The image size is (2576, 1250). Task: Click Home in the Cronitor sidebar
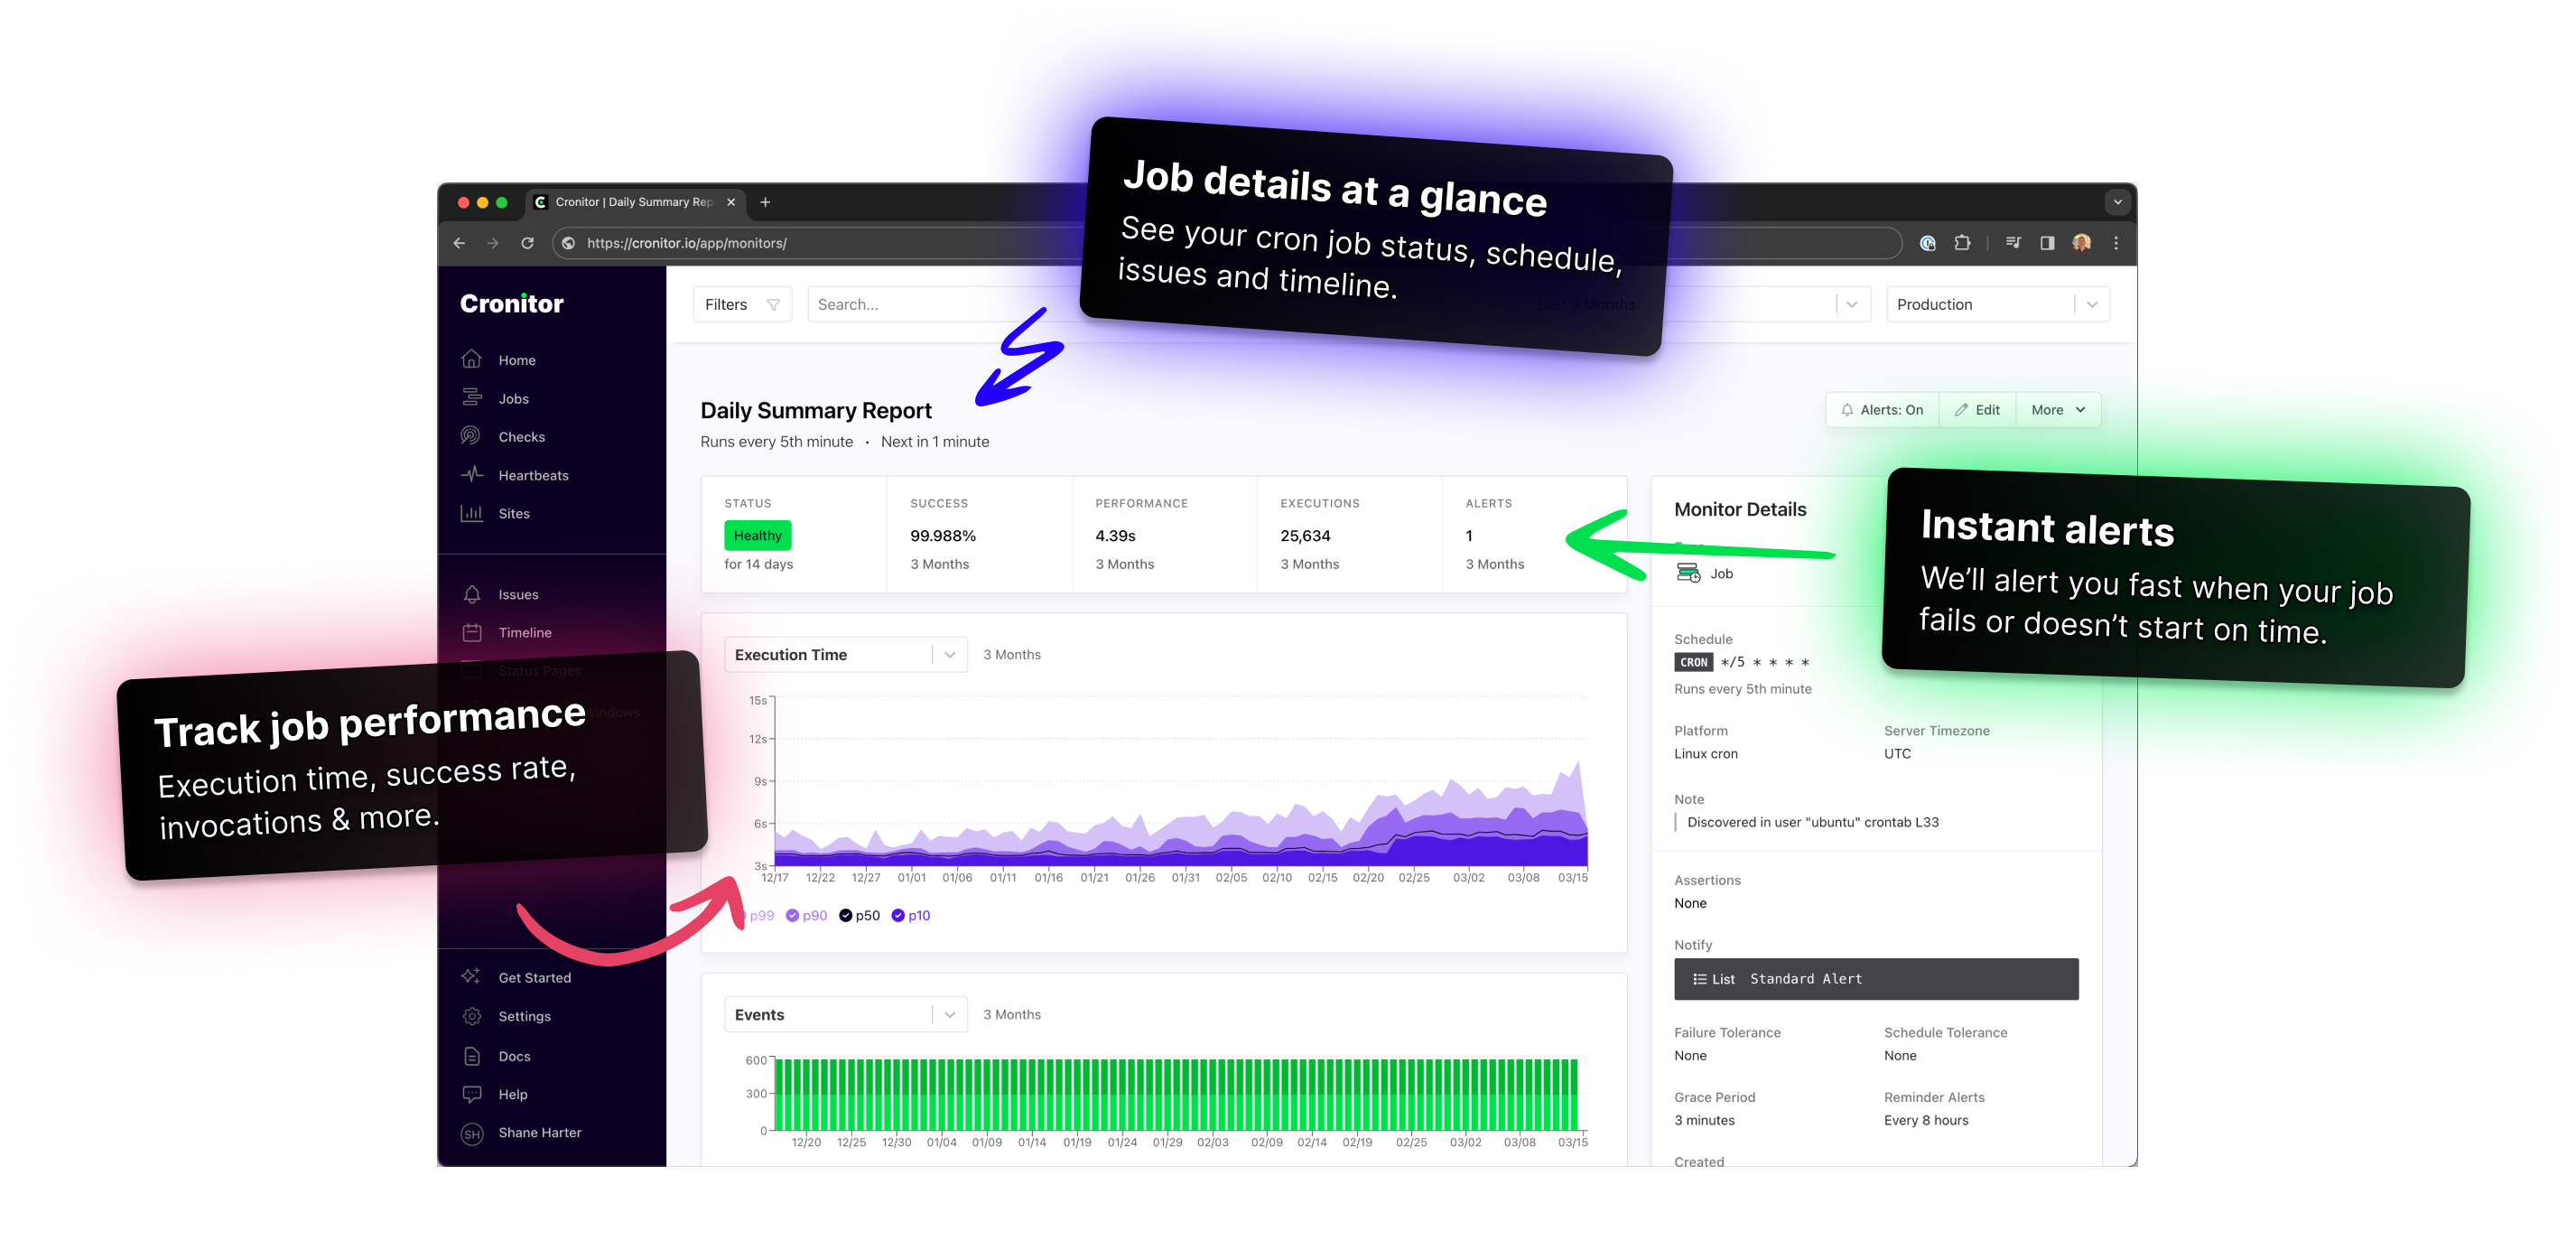[519, 359]
